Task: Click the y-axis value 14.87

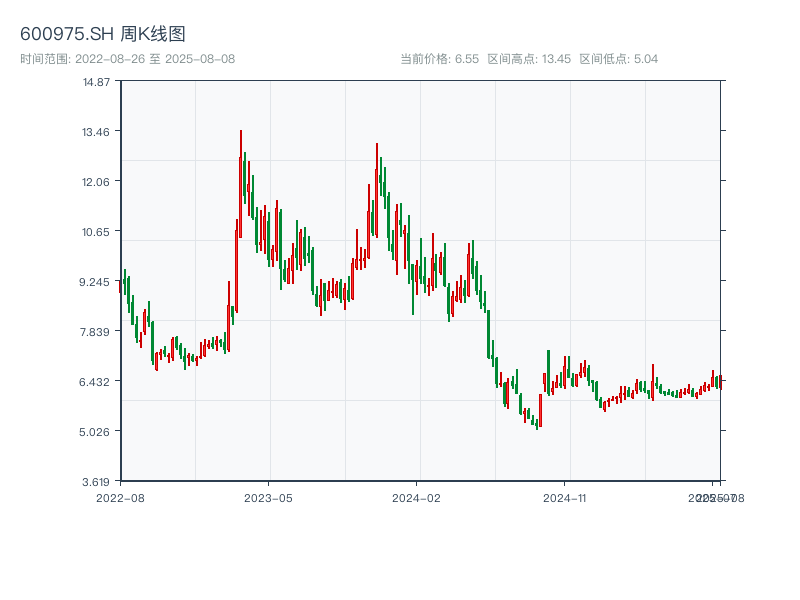Action: (x=96, y=82)
